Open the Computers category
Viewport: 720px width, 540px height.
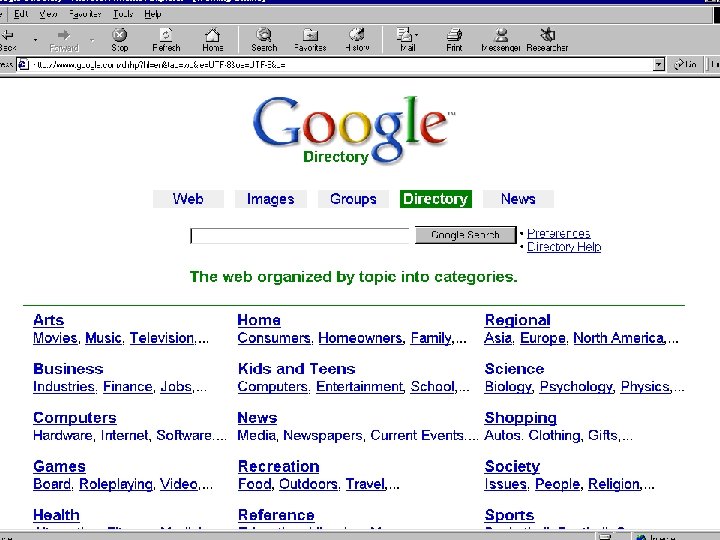tap(74, 417)
